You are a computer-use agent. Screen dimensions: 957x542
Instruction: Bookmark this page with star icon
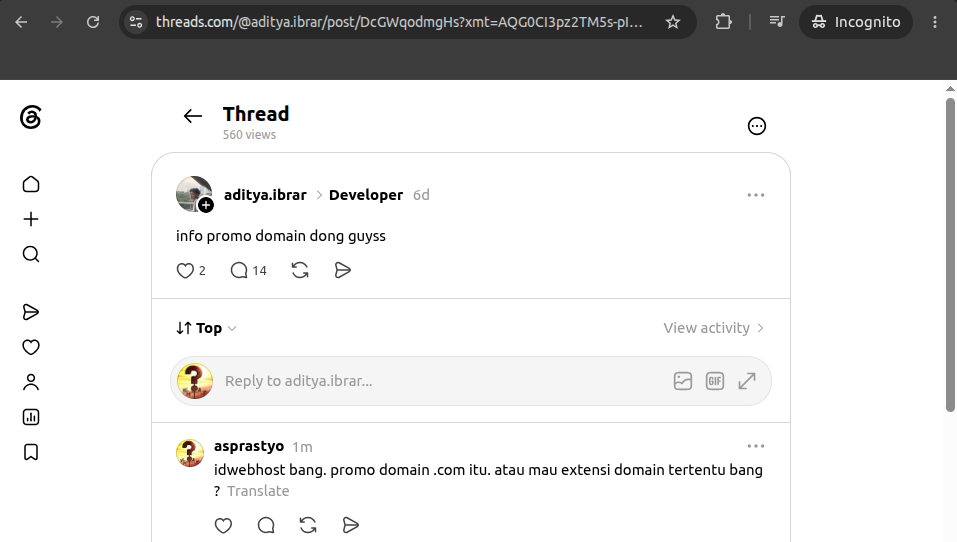[673, 22]
